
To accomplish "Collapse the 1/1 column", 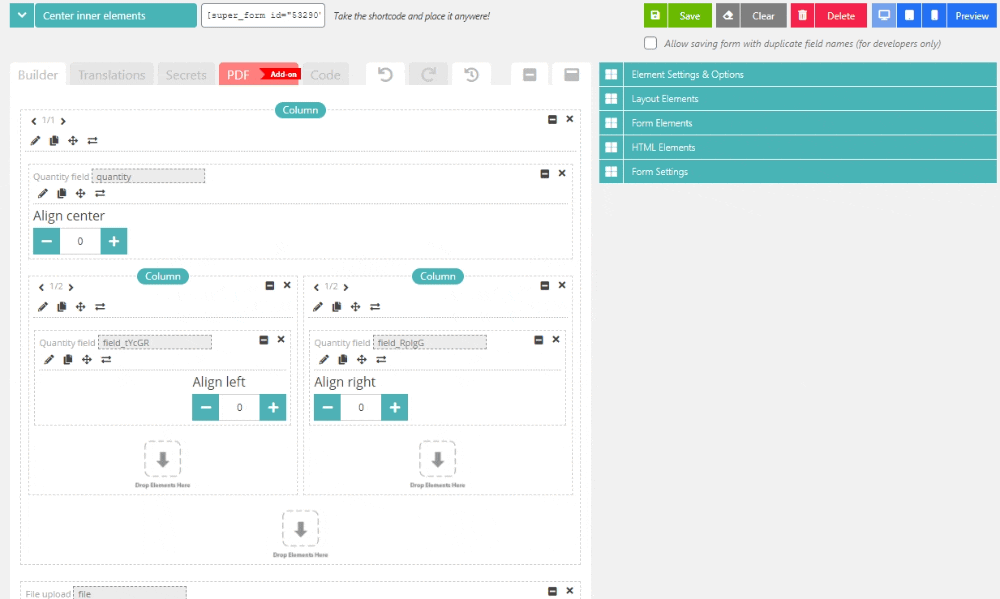I will [552, 119].
